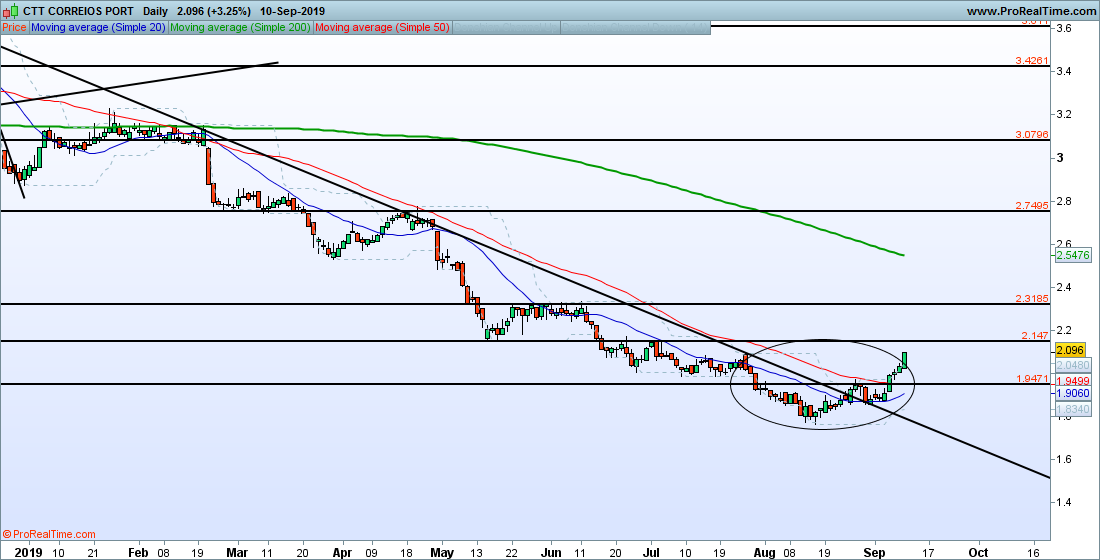Click the 2.0480 Donchian value tag
Image resolution: width=1100 pixels, height=560 pixels.
coord(1073,366)
